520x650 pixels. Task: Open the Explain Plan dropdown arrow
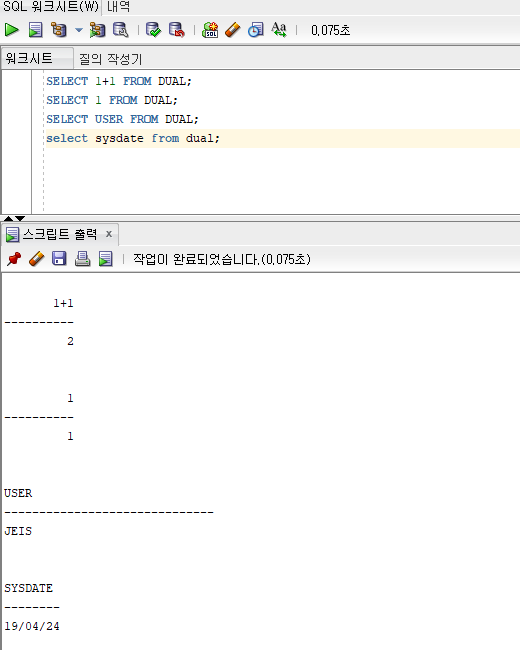(x=79, y=30)
